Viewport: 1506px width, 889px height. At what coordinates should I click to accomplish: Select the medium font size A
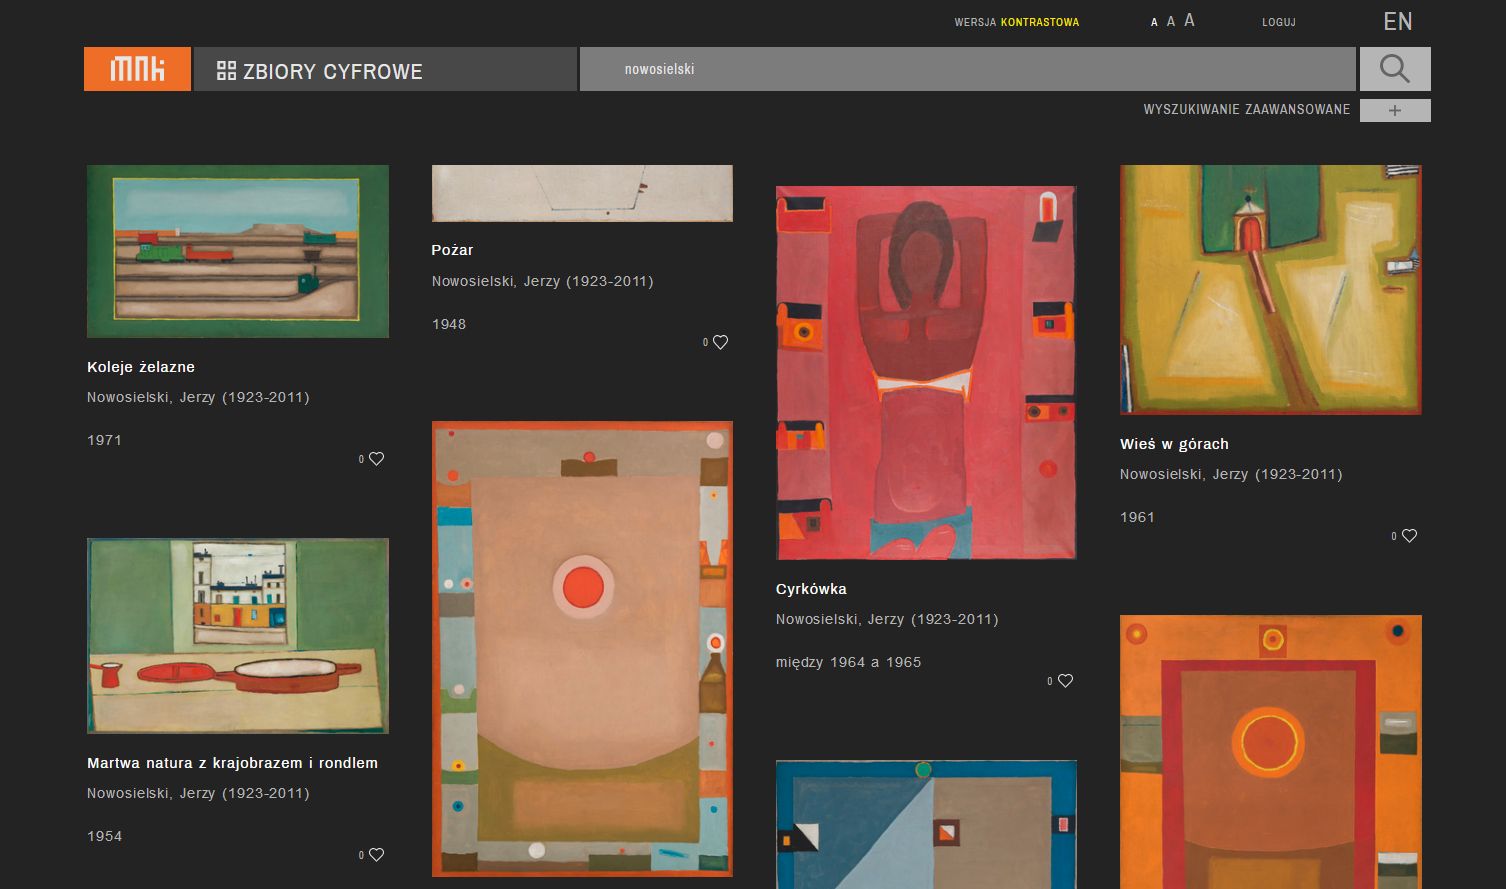[x=1171, y=21]
